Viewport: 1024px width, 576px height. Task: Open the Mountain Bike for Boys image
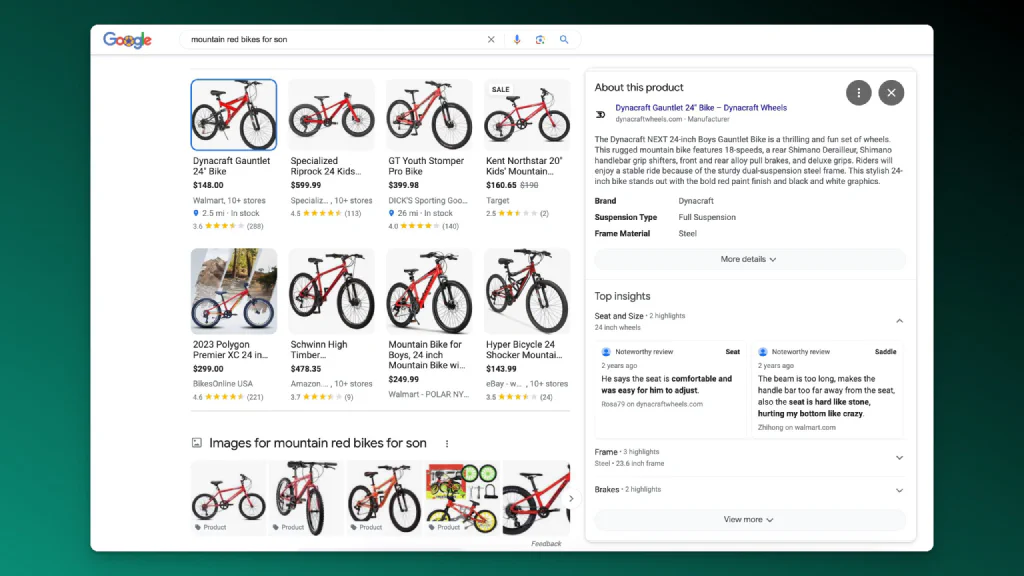coord(429,291)
